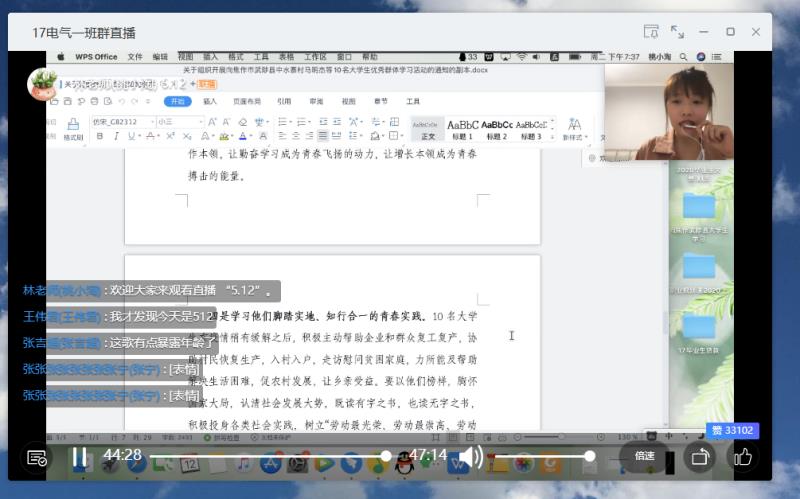
Task: Click the streamer avatar at top left
Action: (x=43, y=84)
